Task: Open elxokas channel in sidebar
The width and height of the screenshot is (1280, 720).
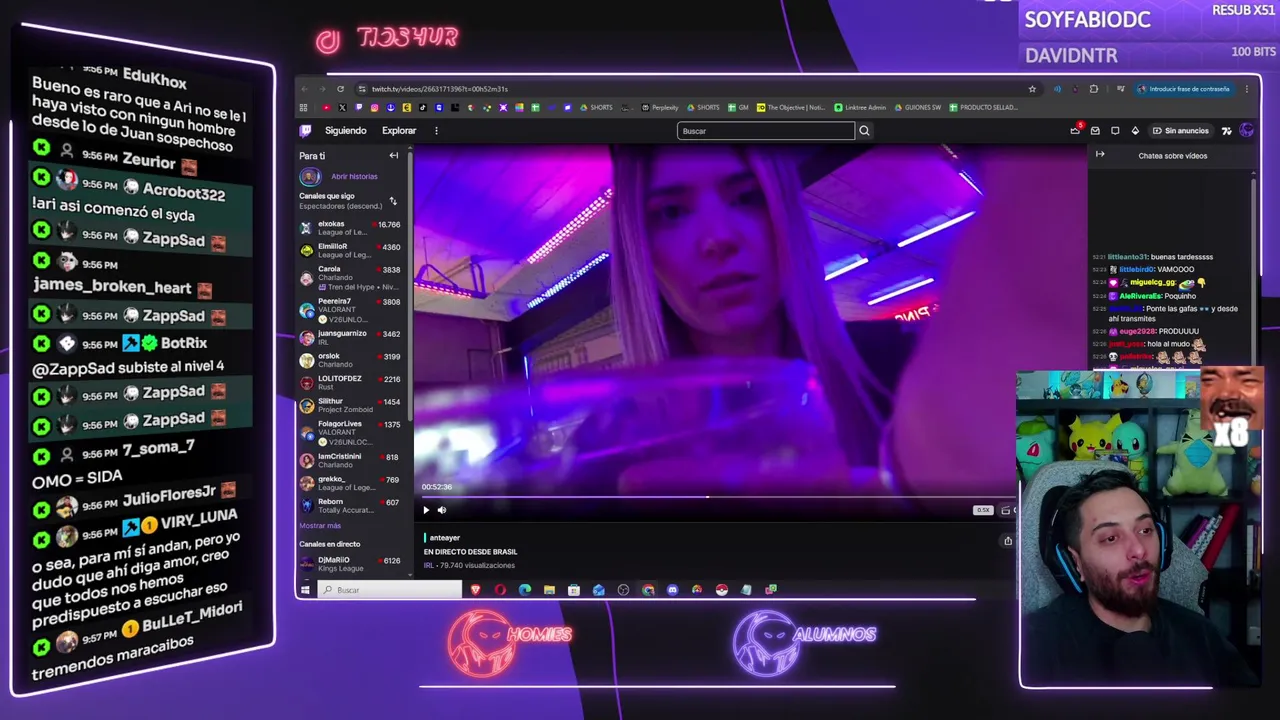Action: (x=350, y=228)
